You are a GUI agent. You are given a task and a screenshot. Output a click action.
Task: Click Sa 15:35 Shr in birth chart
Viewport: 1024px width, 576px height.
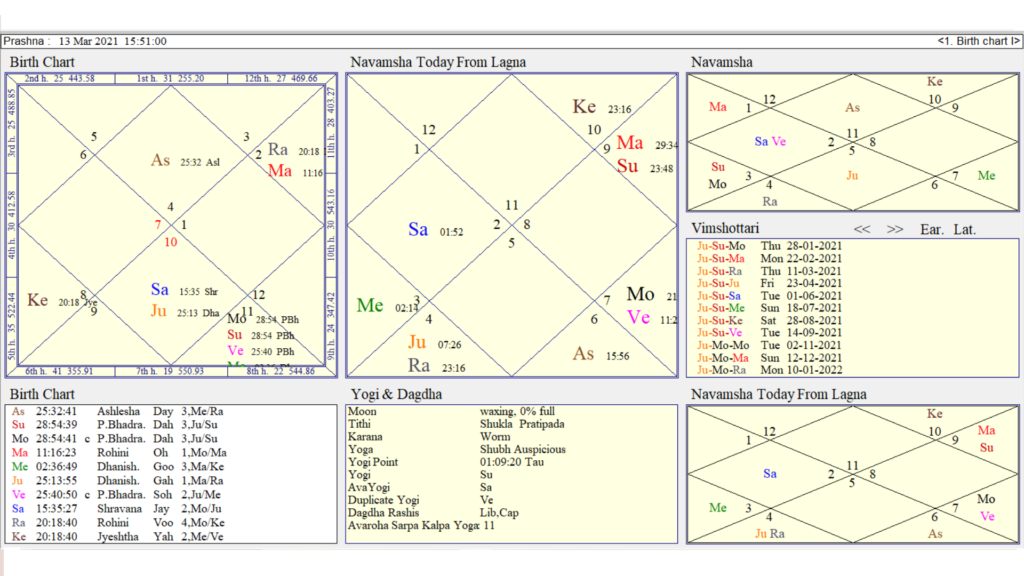(184, 291)
